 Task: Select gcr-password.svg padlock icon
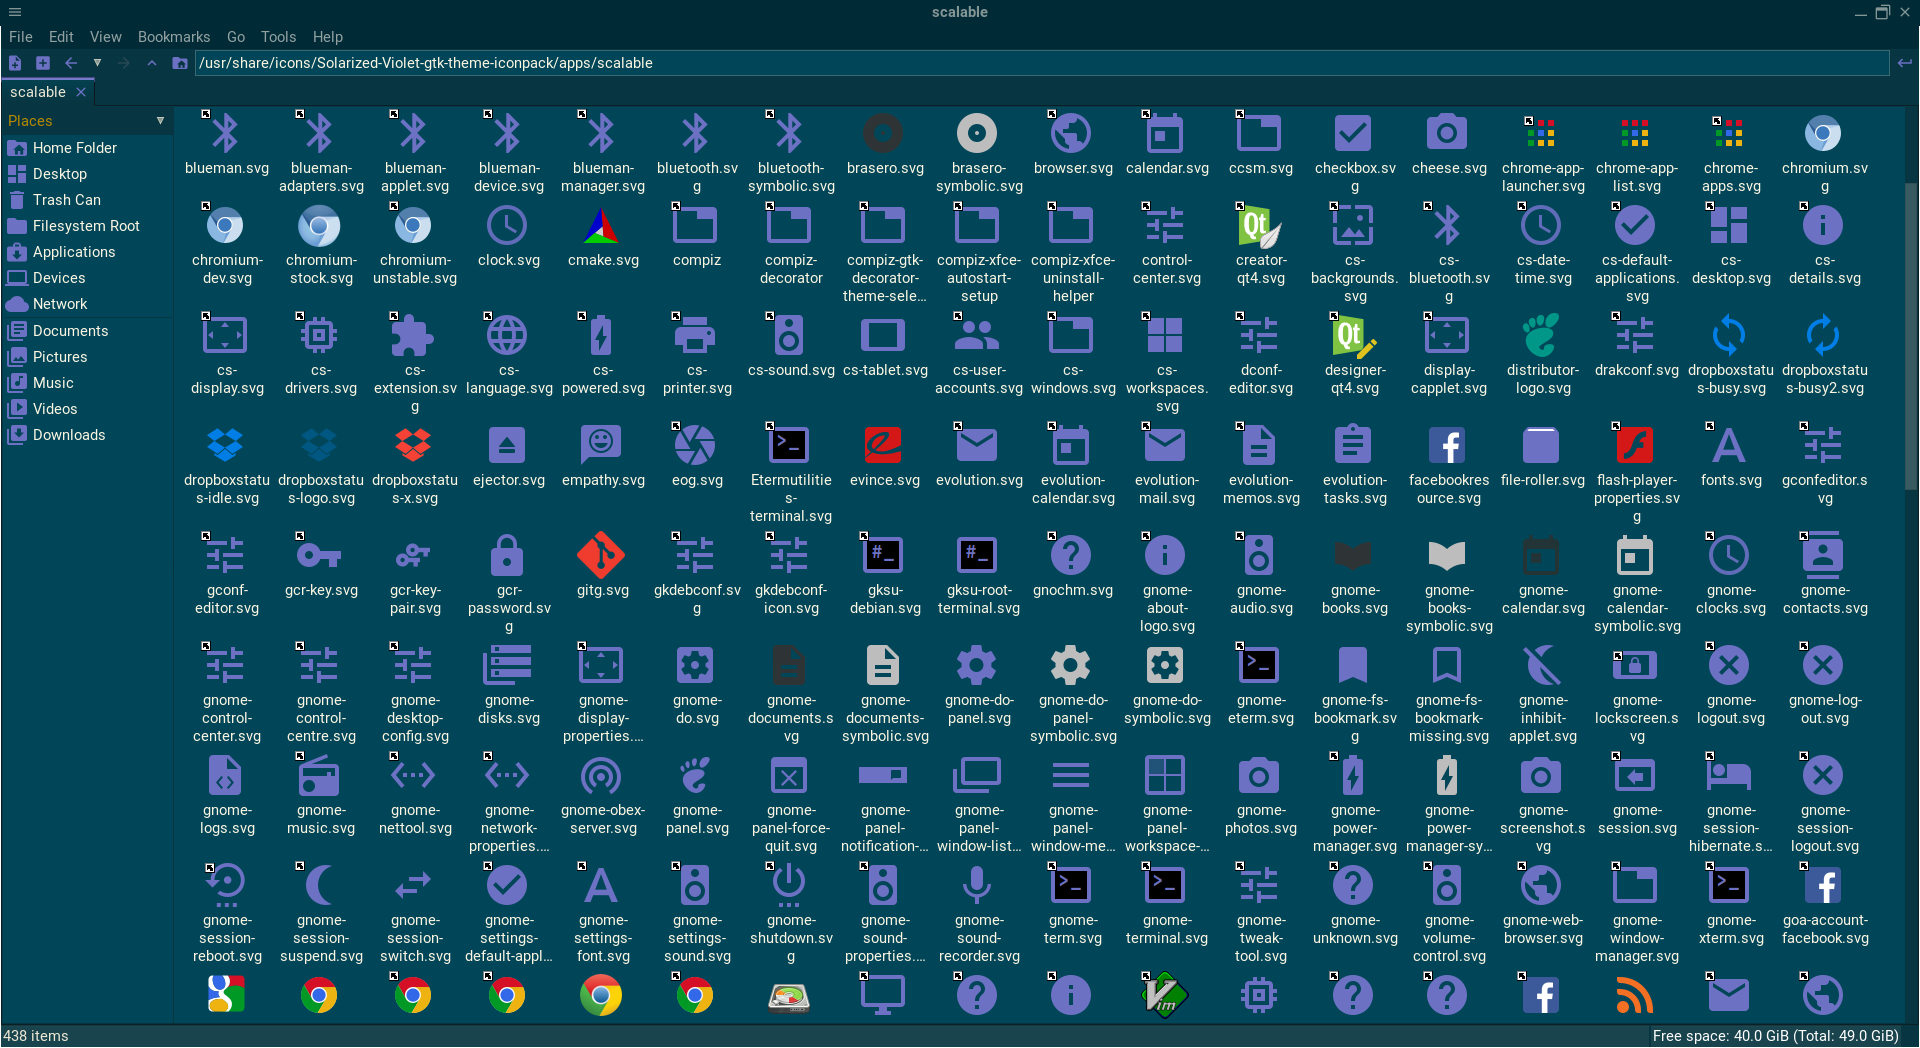(508, 556)
